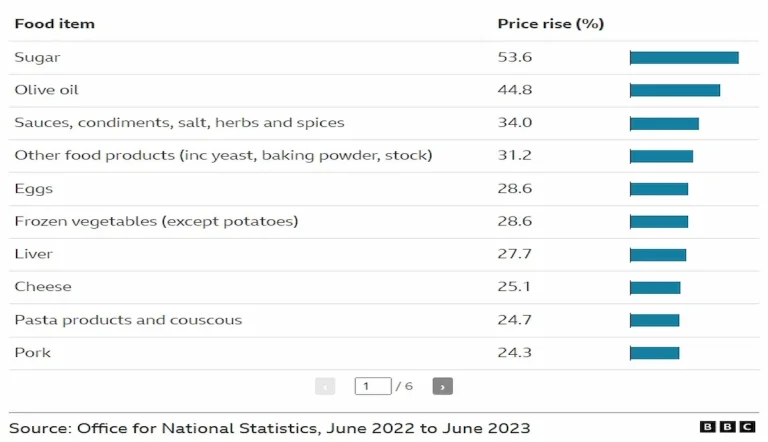The width and height of the screenshot is (768, 442).
Task: Select the Olive oil row label
Action: click(47, 90)
